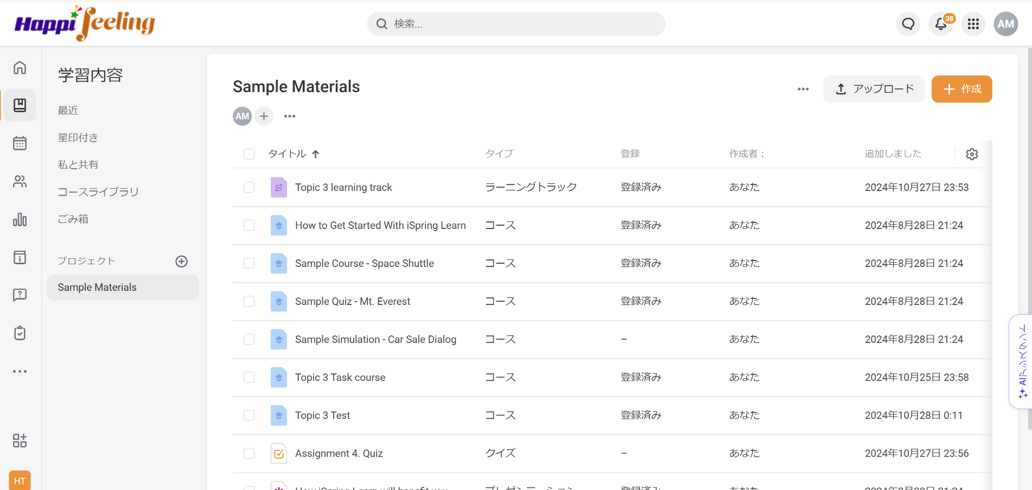Viewport: 1032px width, 490px height.
Task: Click the chat bubble icon in header
Action: (908, 24)
